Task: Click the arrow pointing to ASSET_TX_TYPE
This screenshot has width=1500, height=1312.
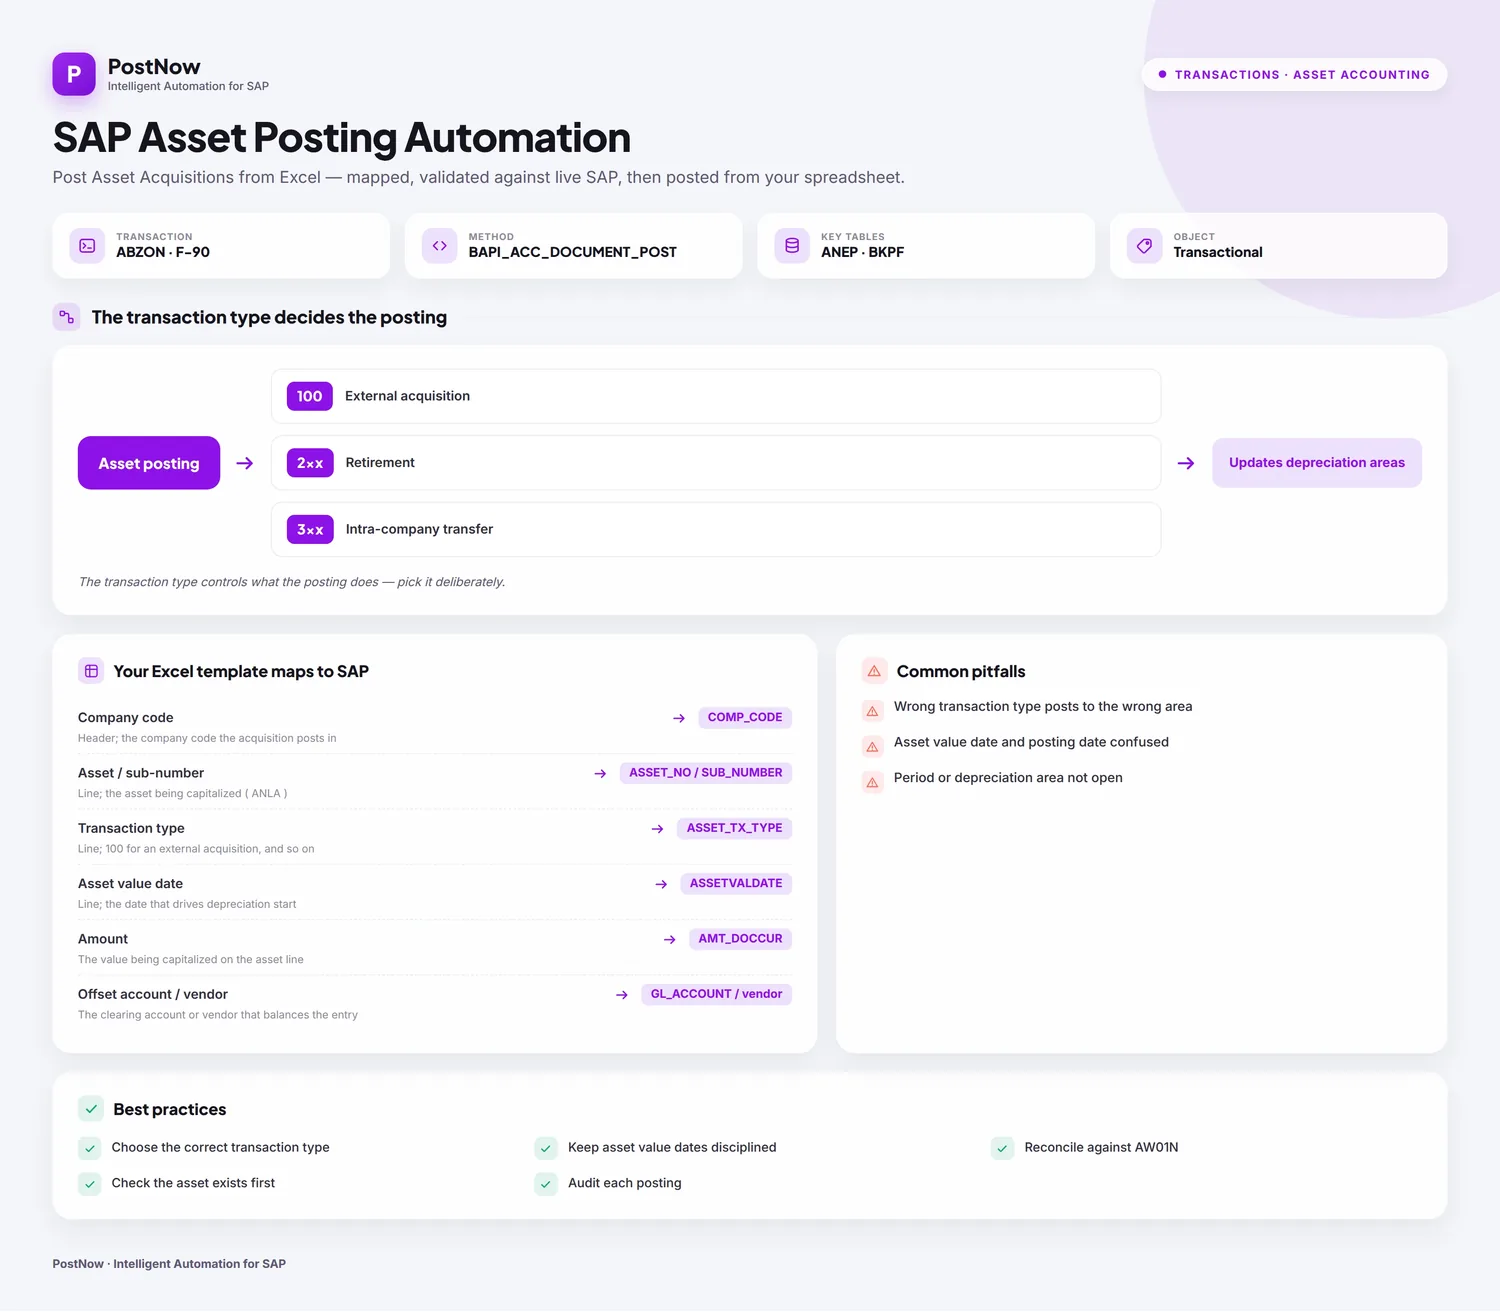Action: pos(657,829)
